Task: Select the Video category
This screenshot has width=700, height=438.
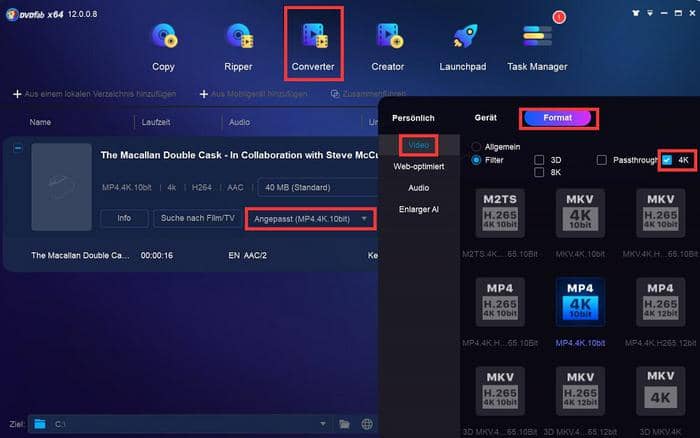Action: tap(419, 145)
